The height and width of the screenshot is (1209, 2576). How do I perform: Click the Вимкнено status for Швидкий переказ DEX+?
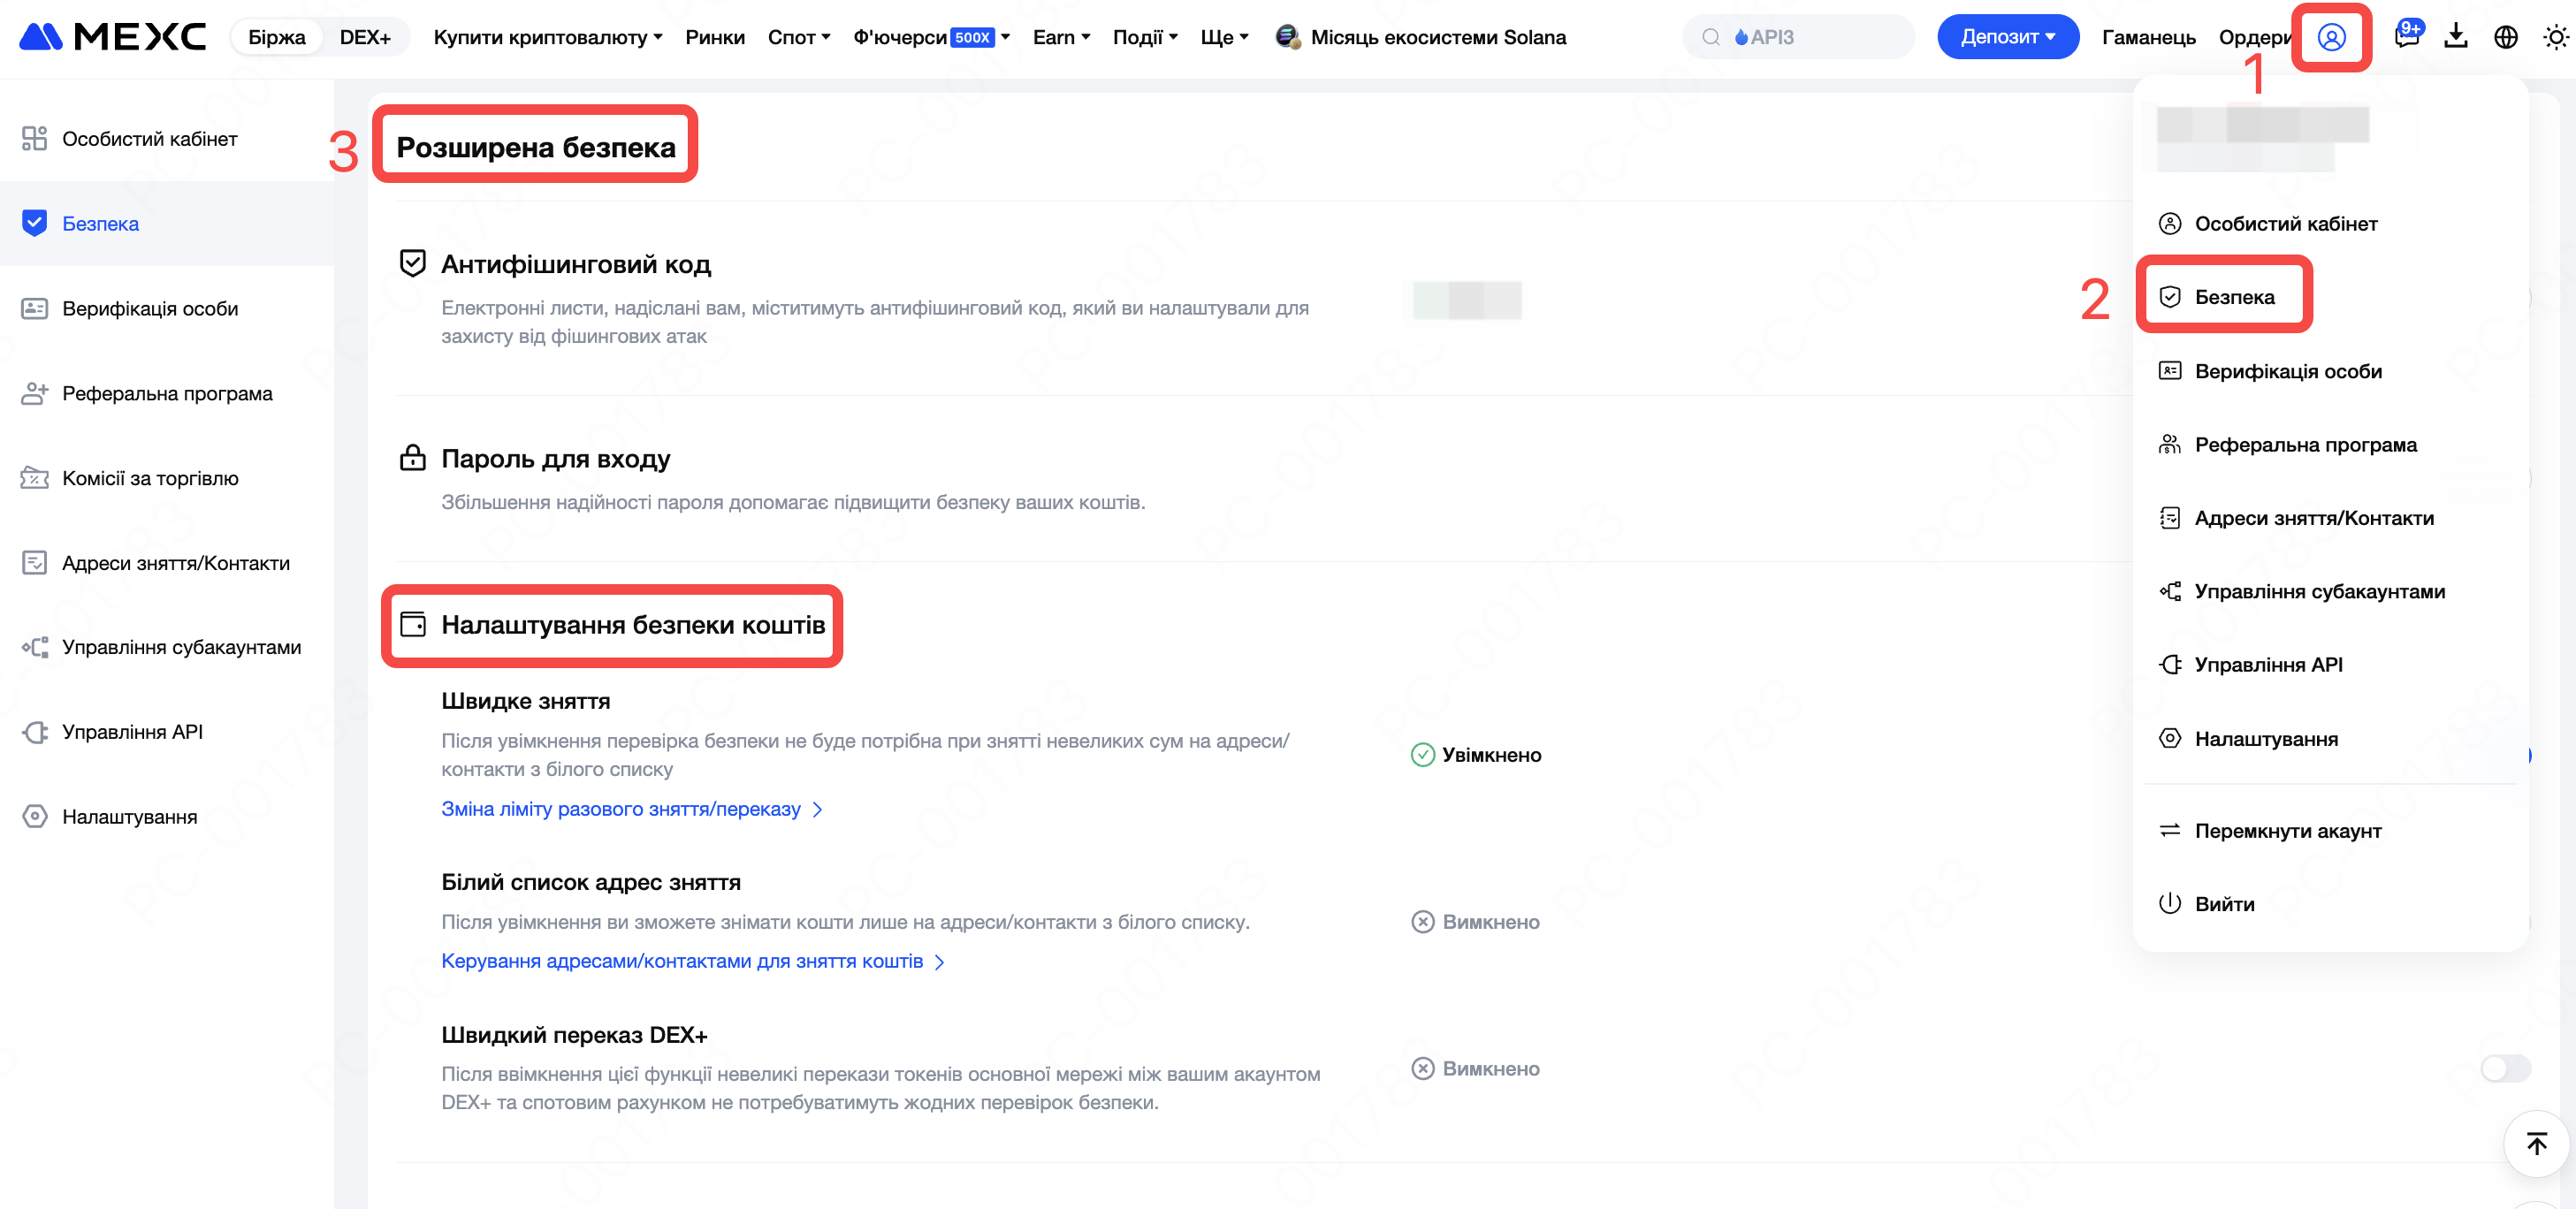[x=1475, y=1069]
